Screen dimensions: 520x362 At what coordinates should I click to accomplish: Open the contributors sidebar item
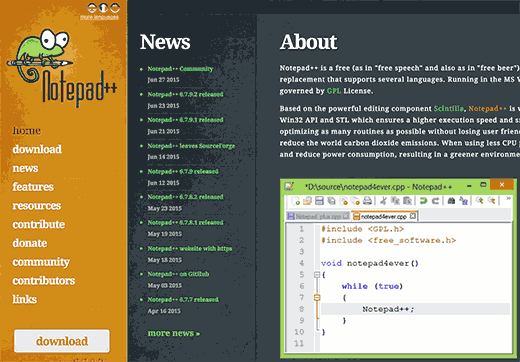(44, 281)
